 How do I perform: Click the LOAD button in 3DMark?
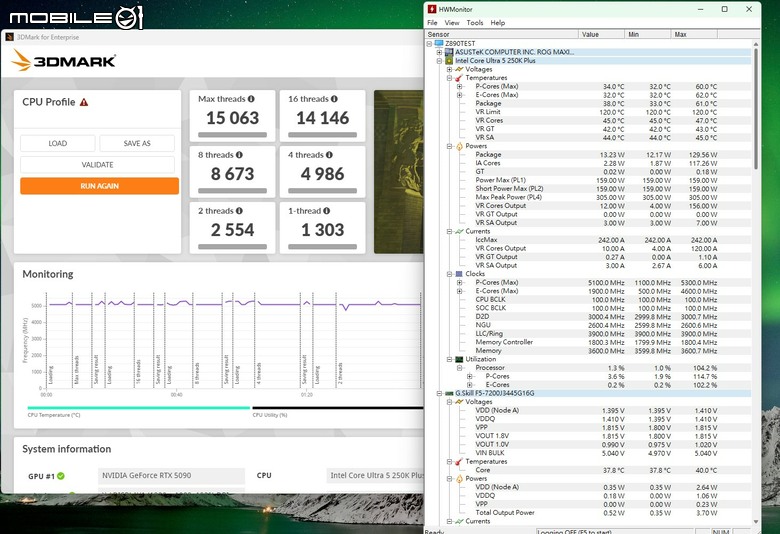[58, 143]
